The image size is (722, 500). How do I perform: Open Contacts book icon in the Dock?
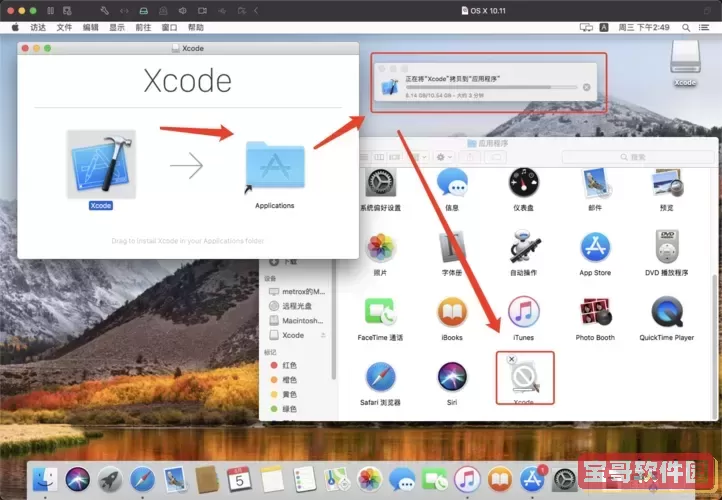click(x=207, y=480)
